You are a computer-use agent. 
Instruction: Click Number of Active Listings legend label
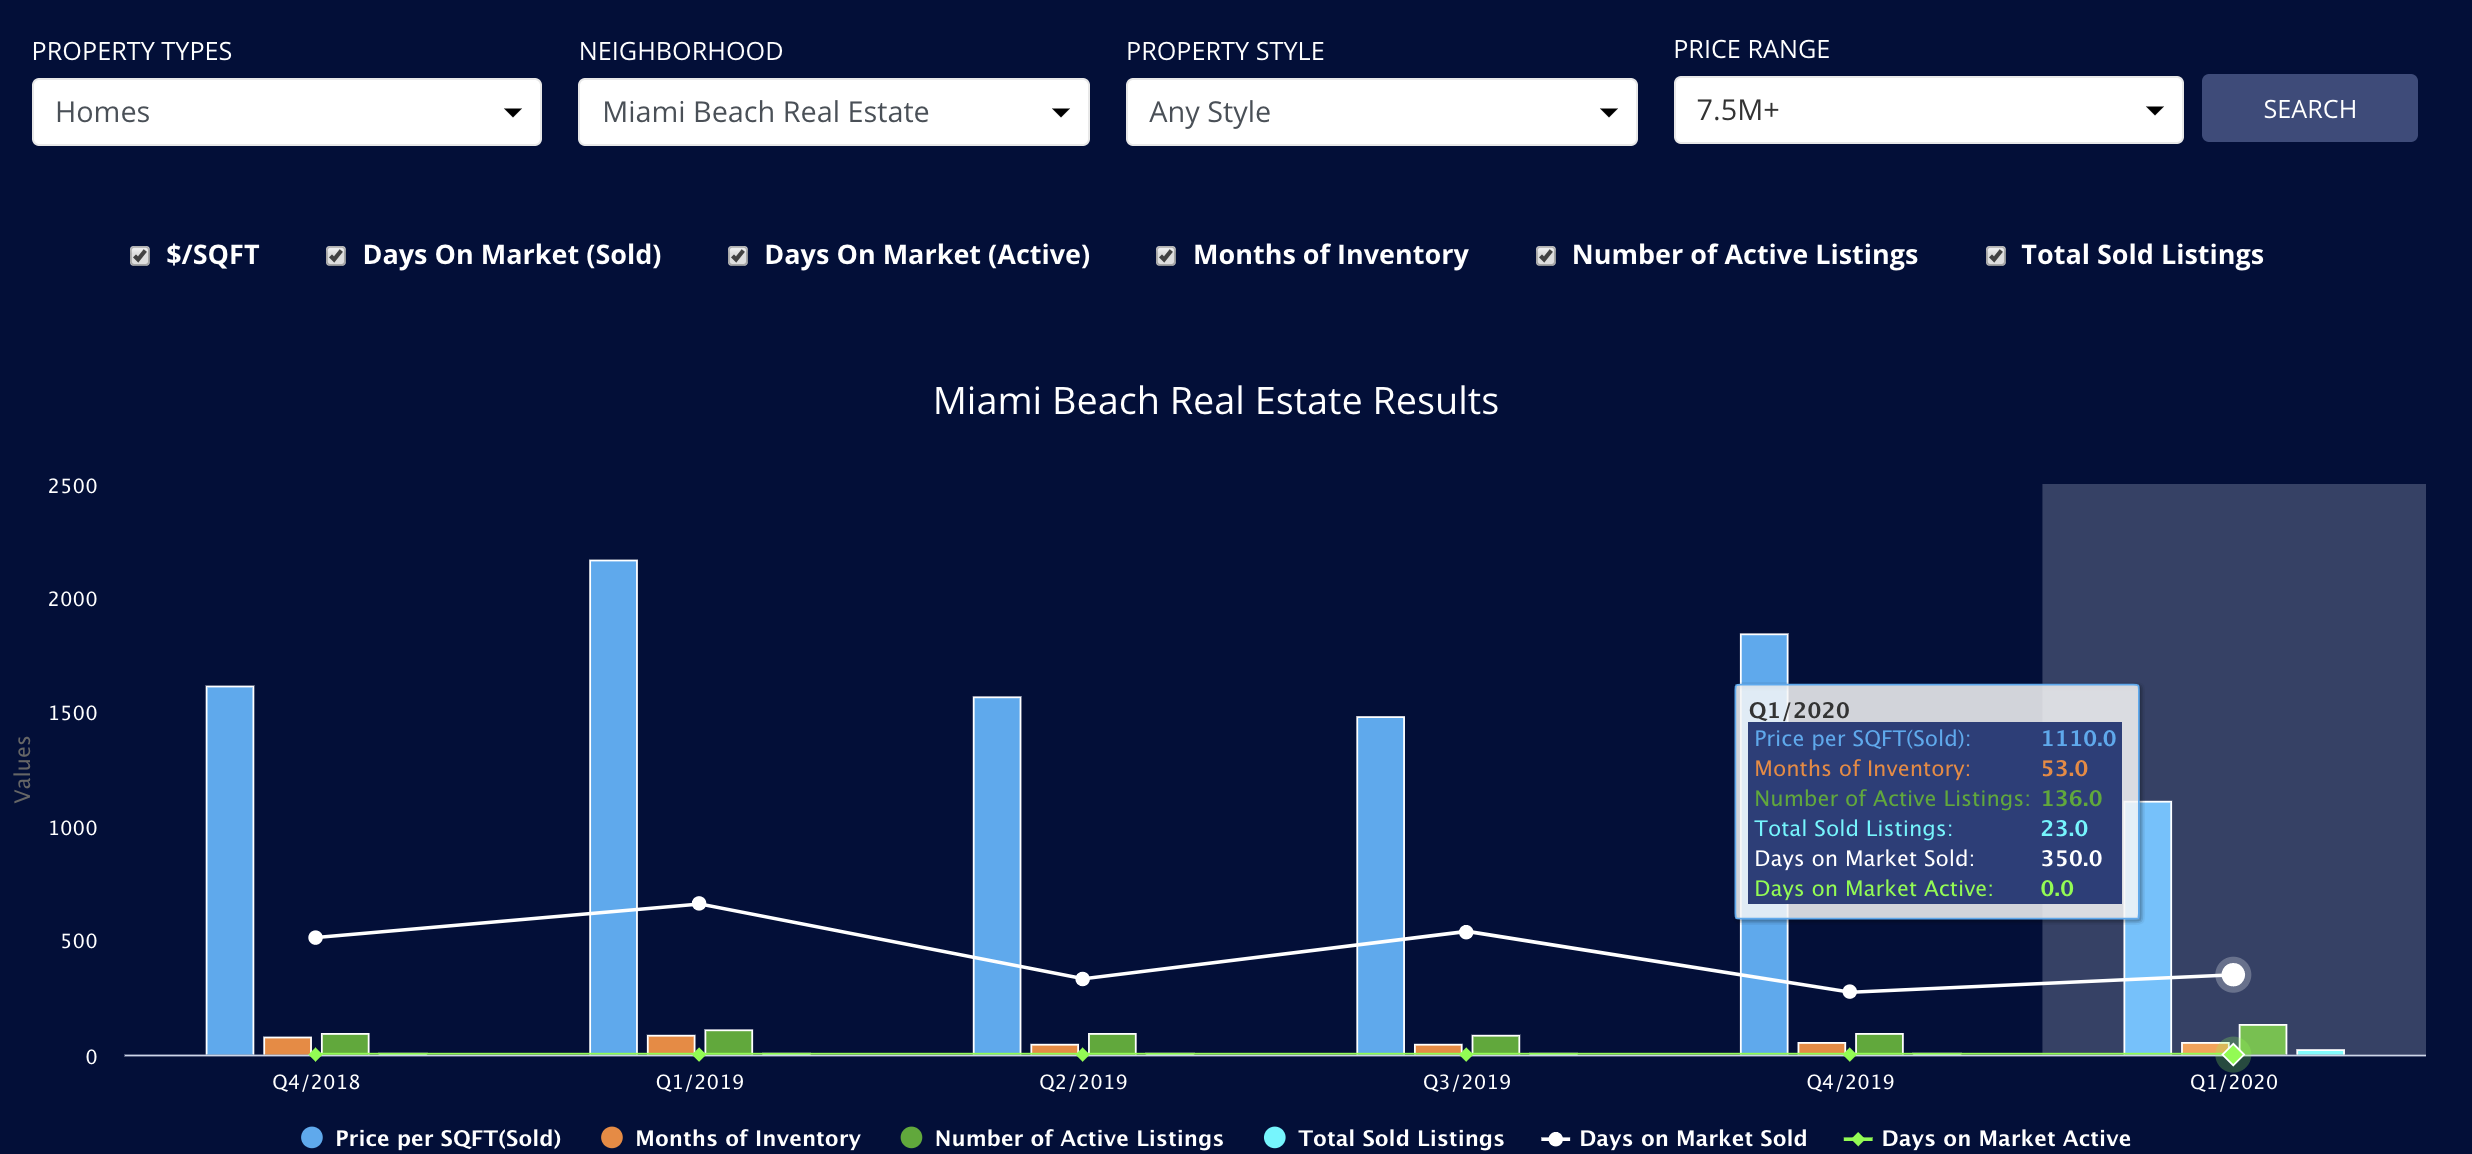pos(1079,1138)
